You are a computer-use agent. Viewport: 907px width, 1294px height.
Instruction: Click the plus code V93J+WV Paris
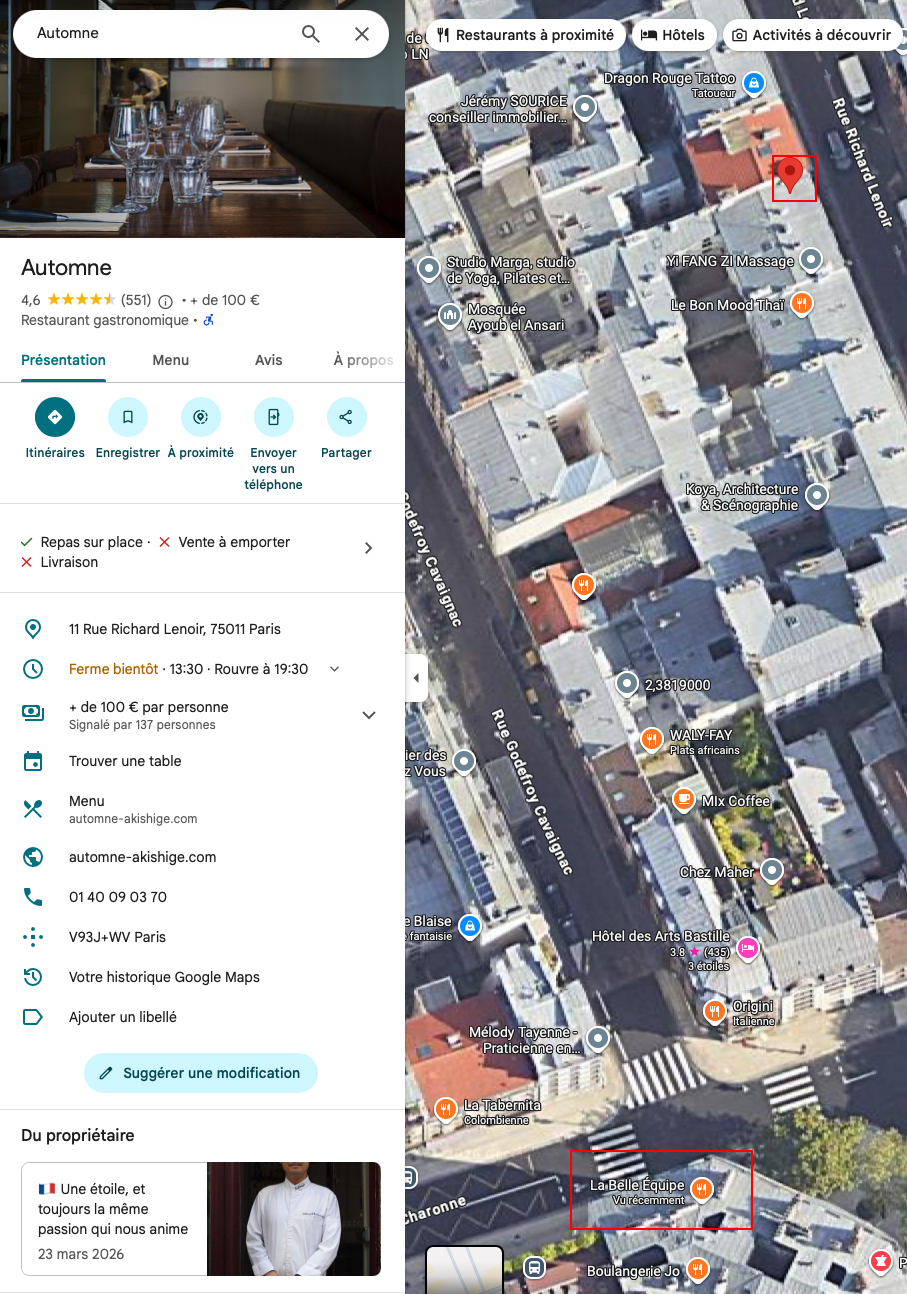202,937
